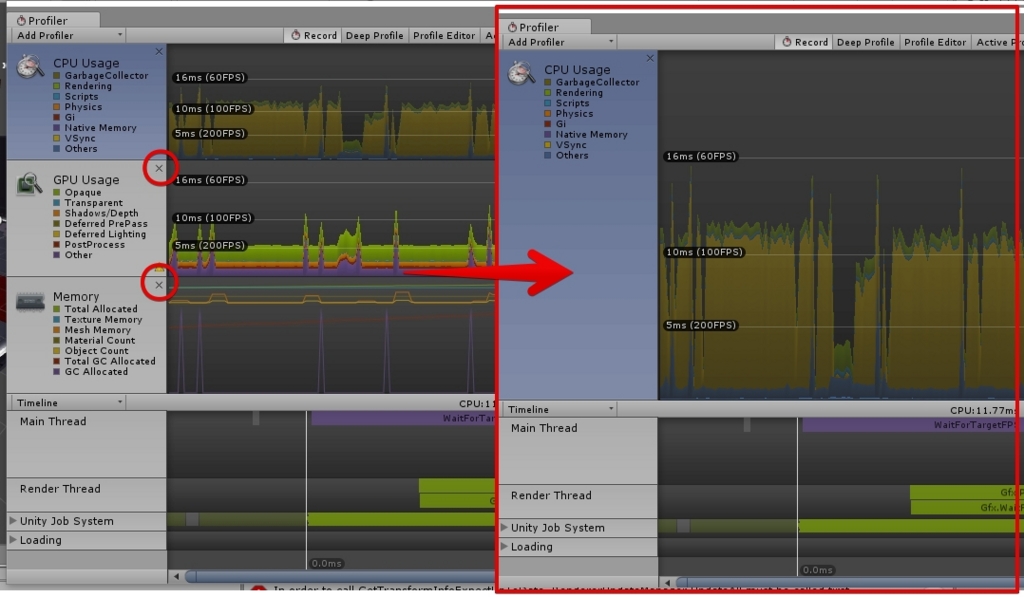Toggle Physics series in left CPU Usage
The image size is (1024, 597).
tap(57, 107)
